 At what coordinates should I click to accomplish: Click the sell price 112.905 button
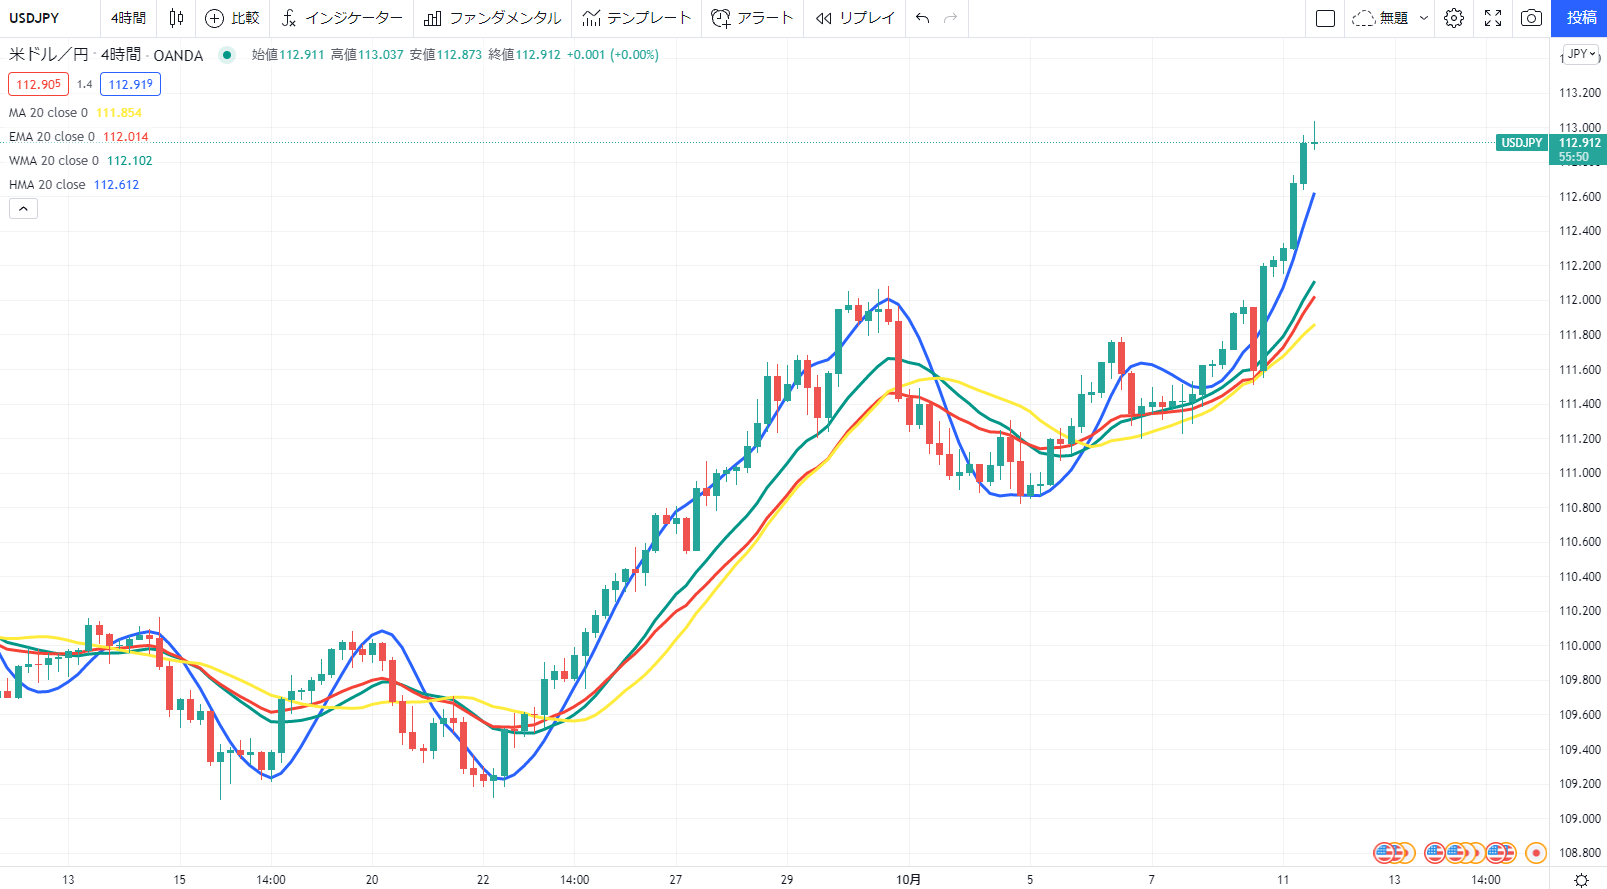[38, 85]
